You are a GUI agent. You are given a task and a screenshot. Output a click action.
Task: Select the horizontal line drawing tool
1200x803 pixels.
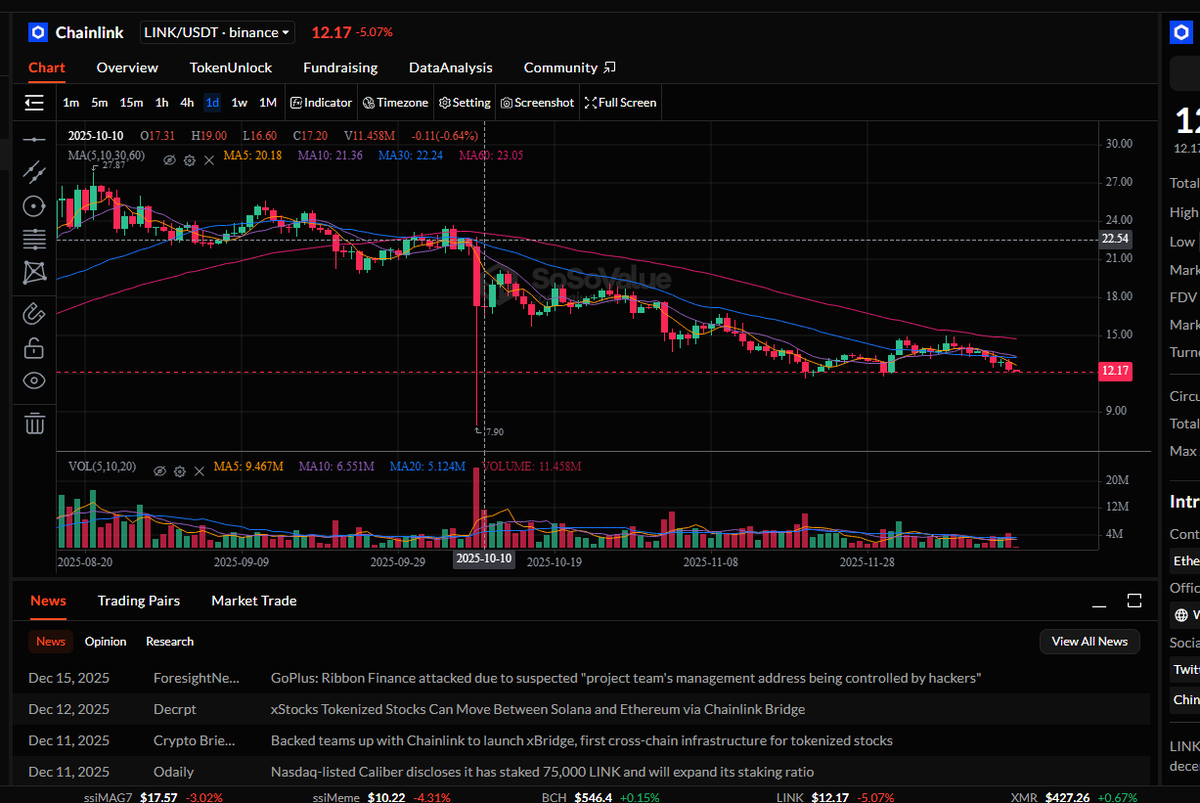(x=34, y=139)
